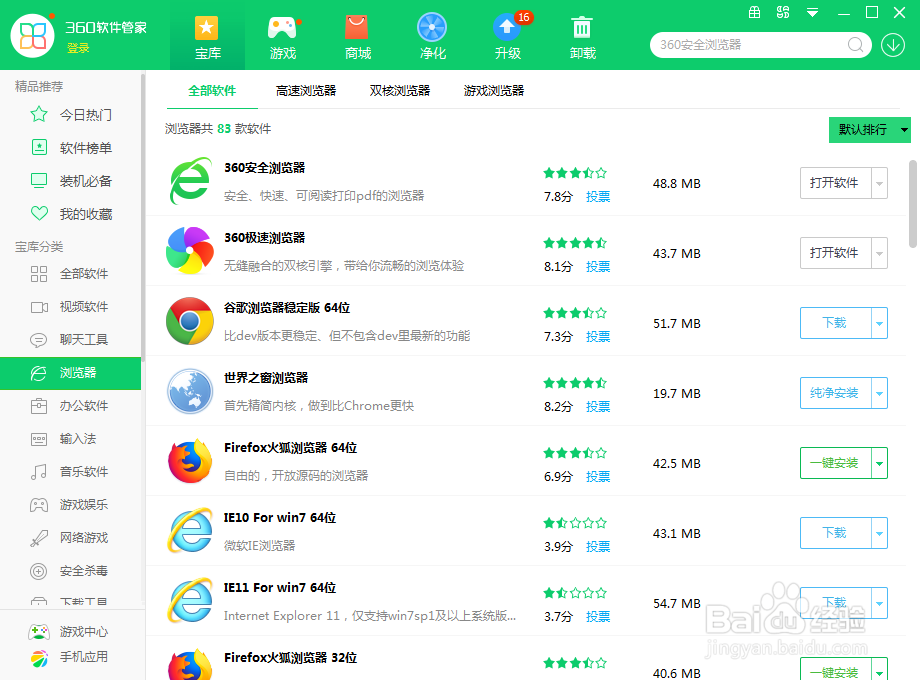Viewport: 920px width, 680px height.
Task: Select 游戏娱乐 category
Action: (x=70, y=505)
